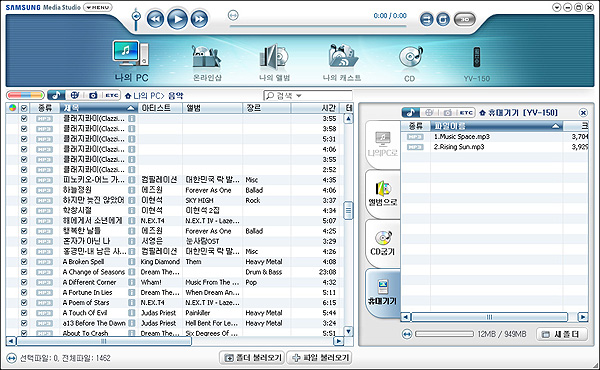
Task: Sort library by 장르 column
Action: (266, 108)
